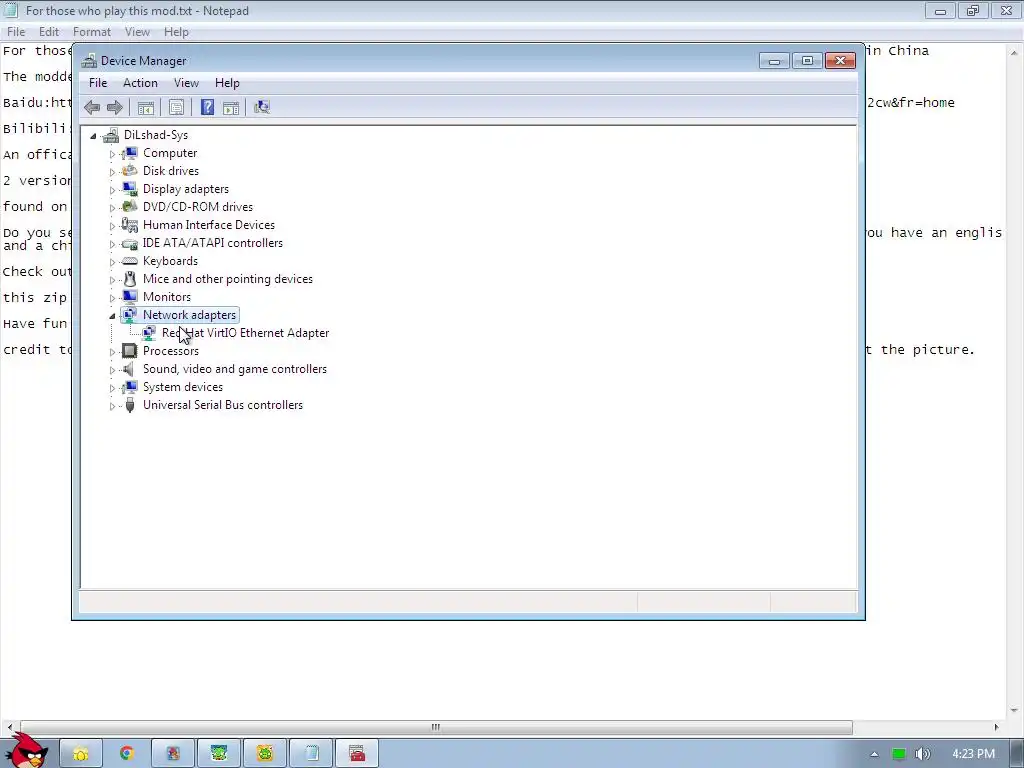Expand the Sound, video and game controllers node

tap(112, 370)
